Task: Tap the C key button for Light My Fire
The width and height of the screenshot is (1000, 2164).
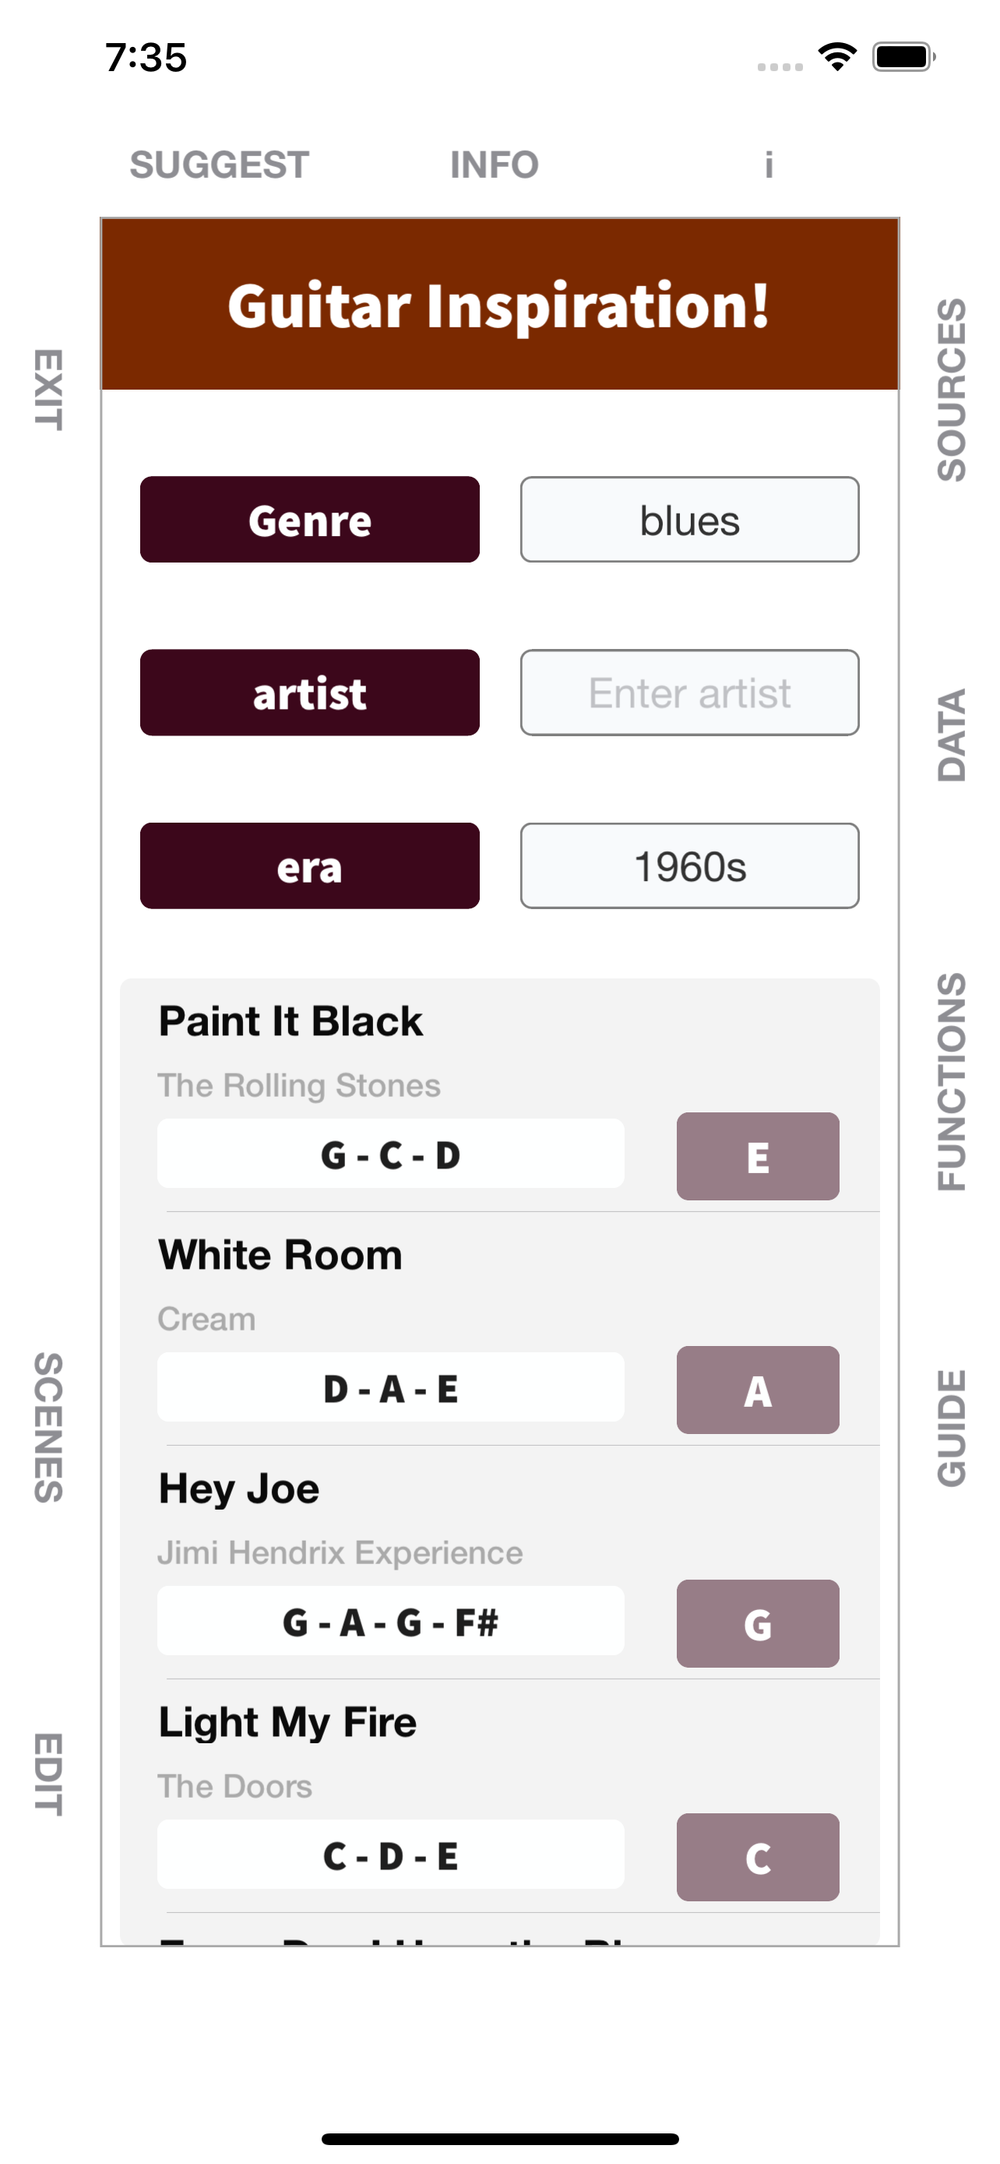Action: pos(757,1857)
